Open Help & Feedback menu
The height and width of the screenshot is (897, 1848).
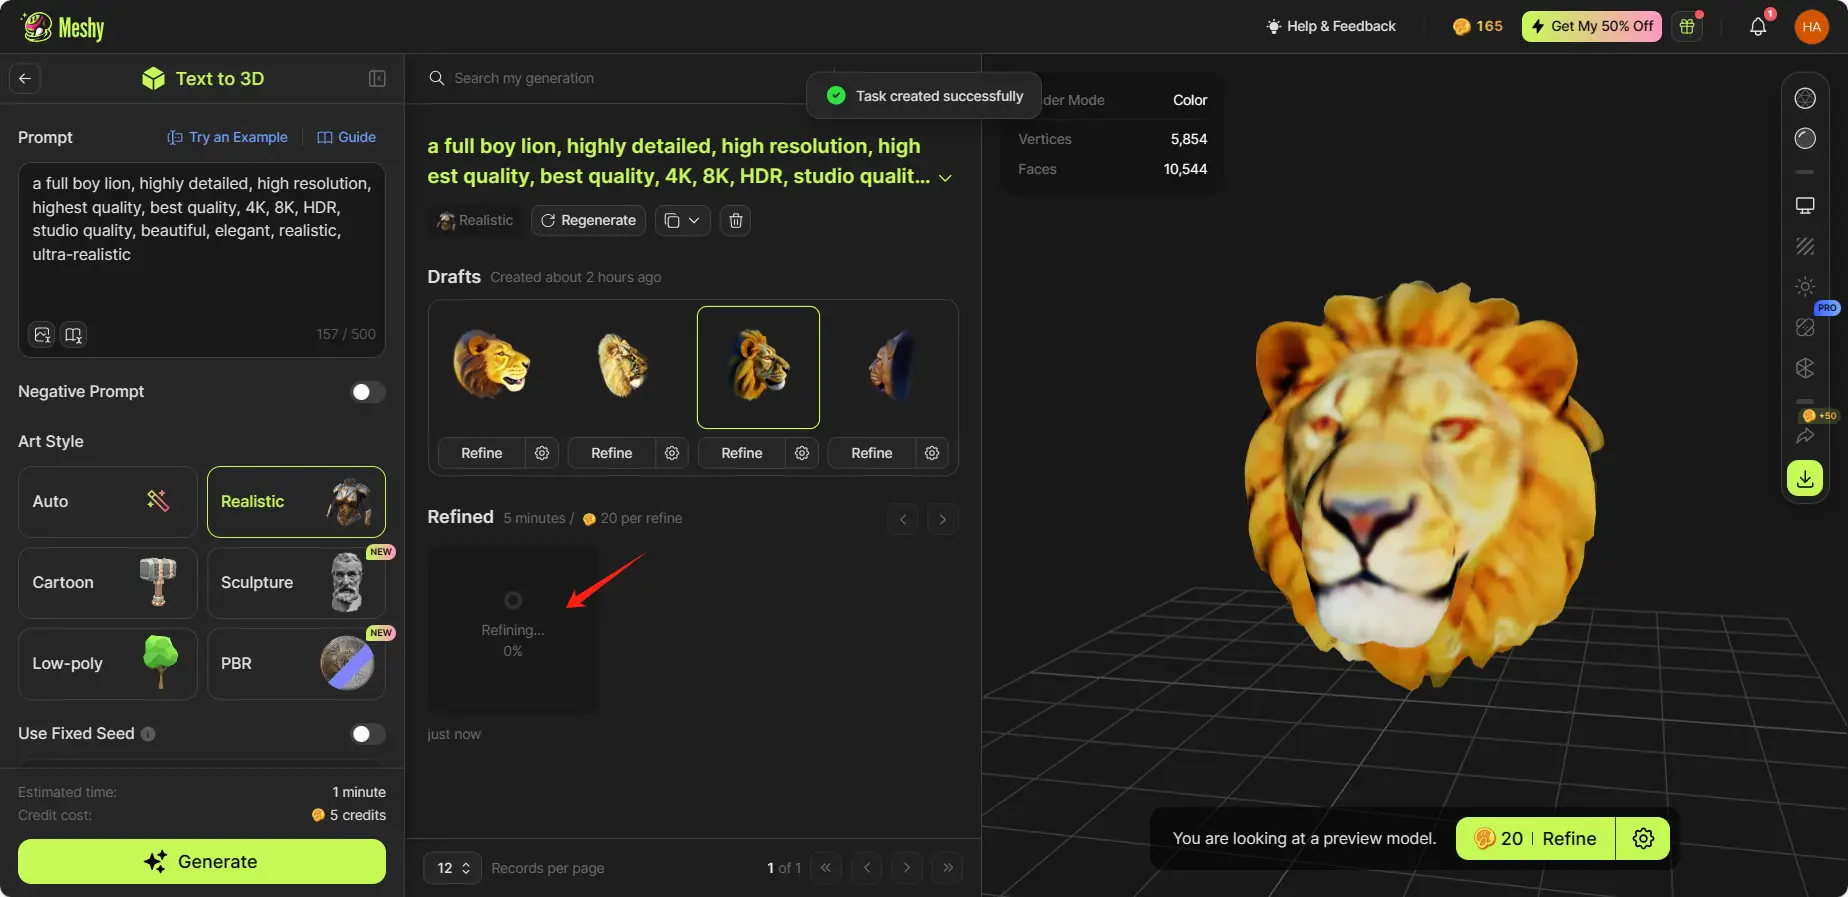tap(1330, 27)
